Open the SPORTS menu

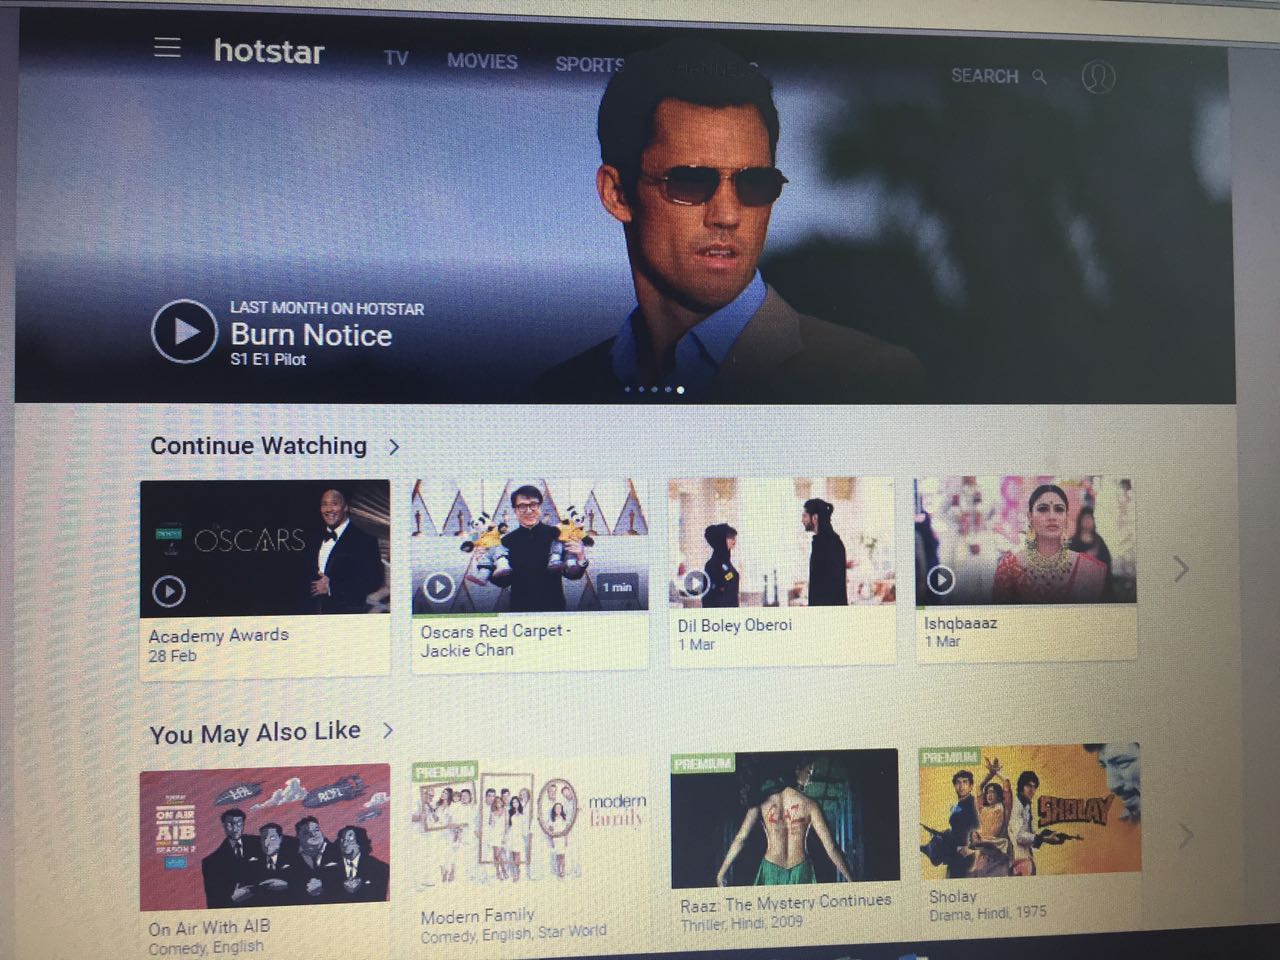tap(590, 64)
